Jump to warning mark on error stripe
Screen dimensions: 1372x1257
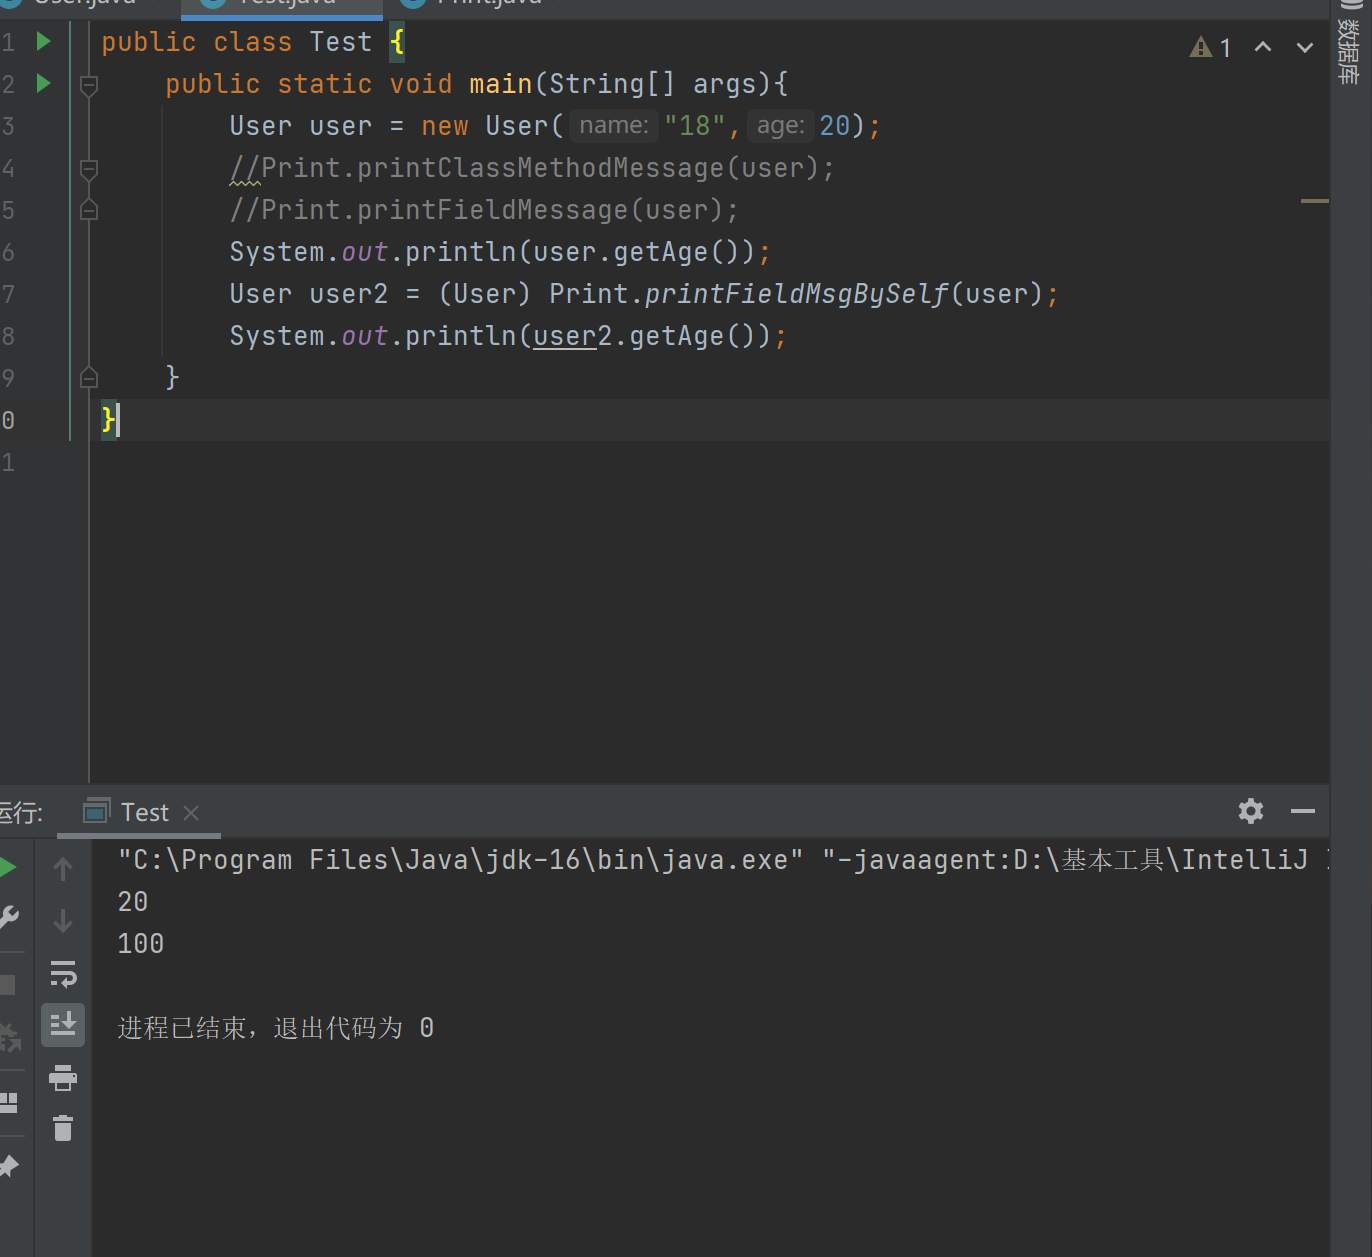(1314, 201)
